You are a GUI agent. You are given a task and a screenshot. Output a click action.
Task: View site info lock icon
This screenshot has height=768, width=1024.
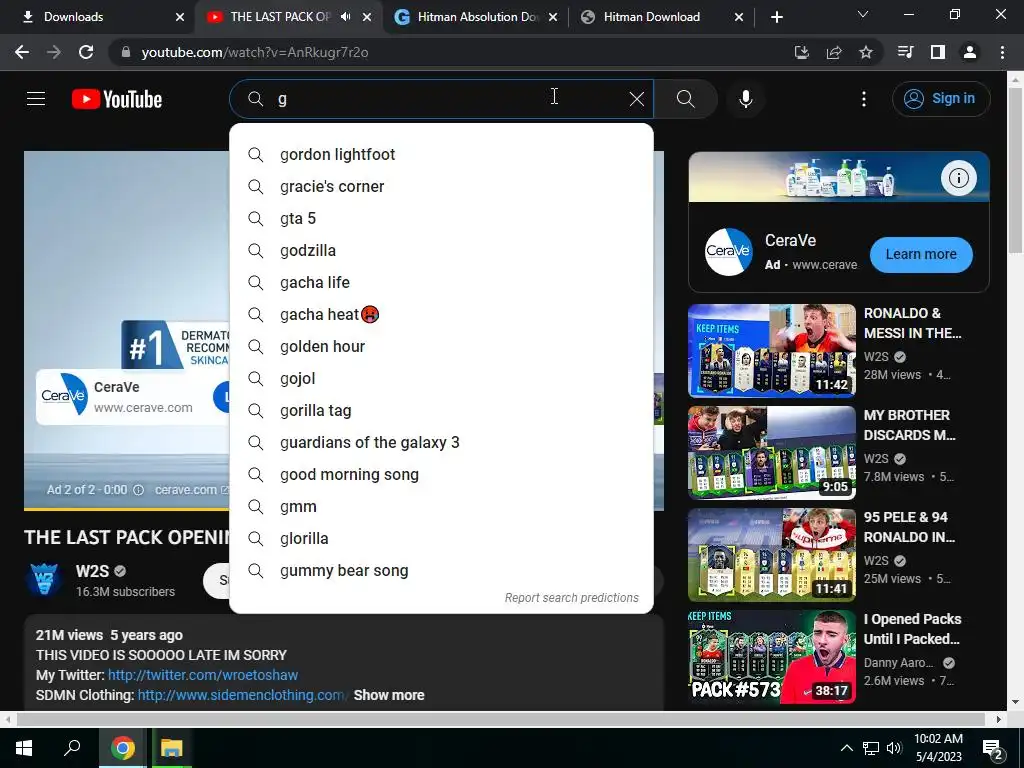click(x=126, y=52)
